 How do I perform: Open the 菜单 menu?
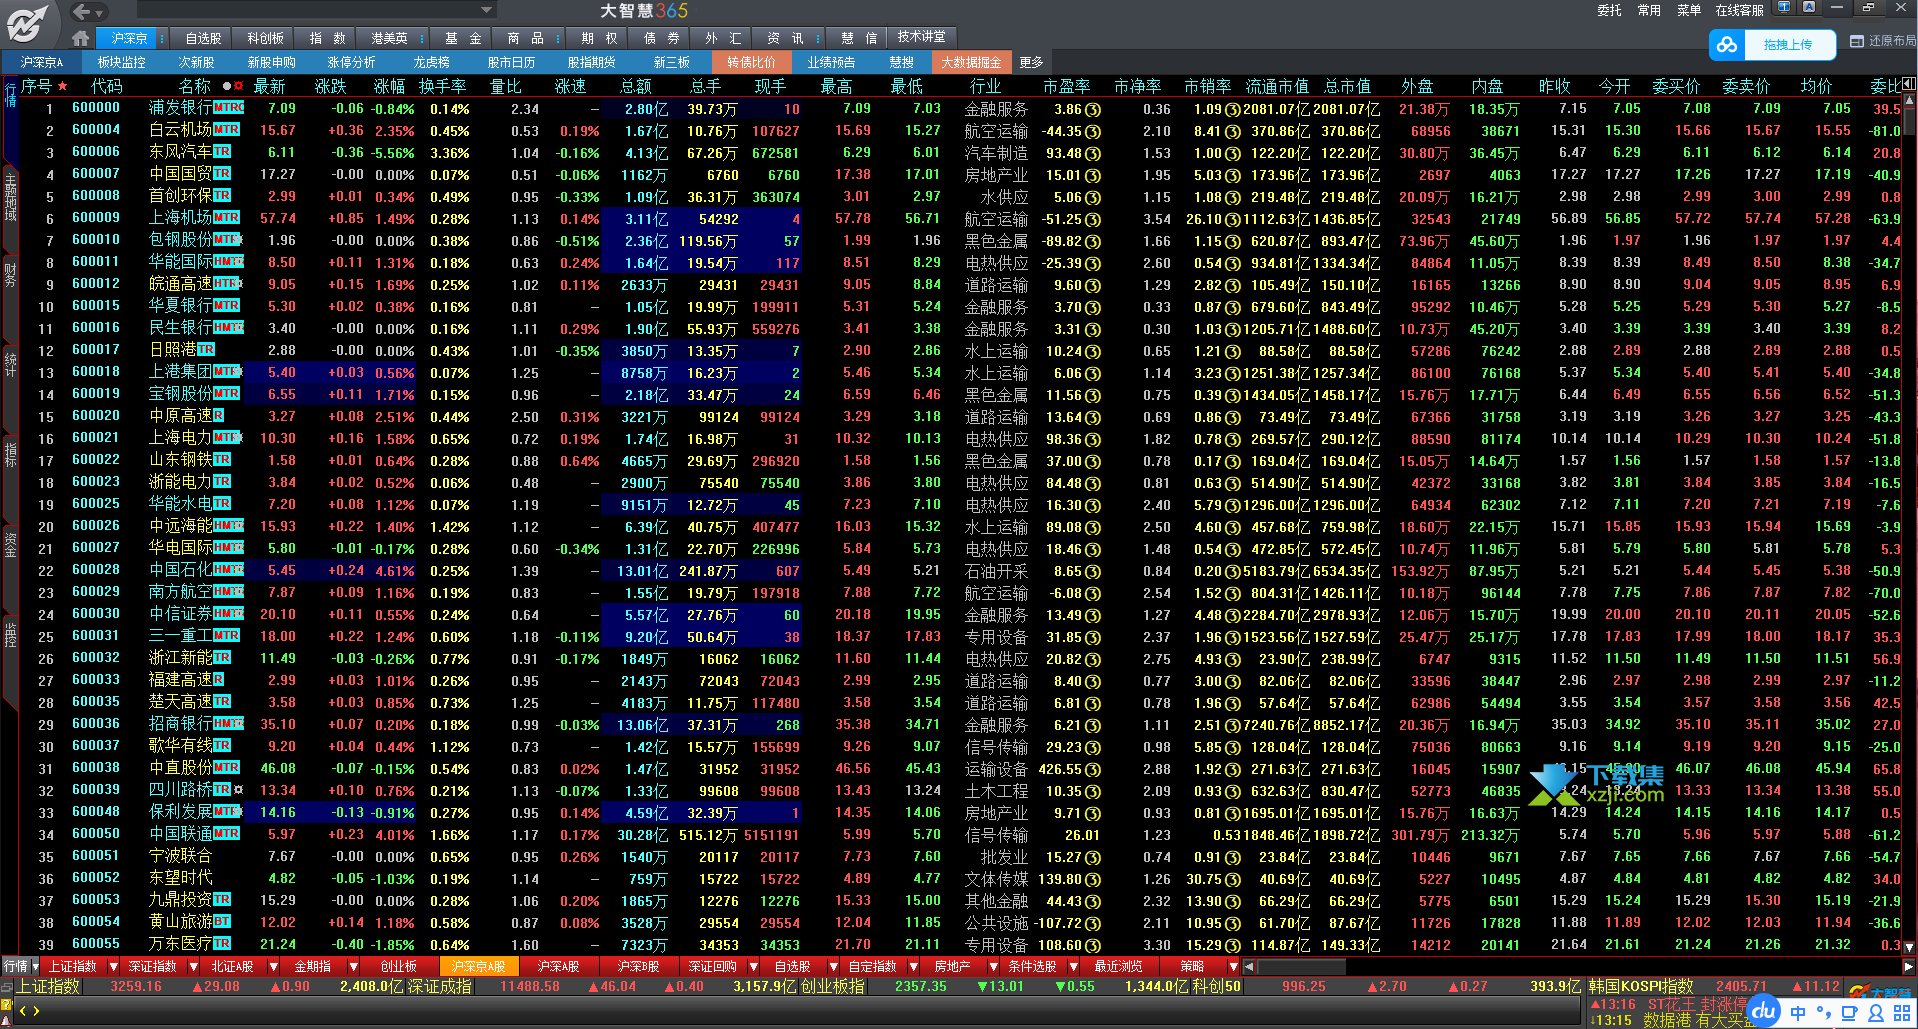pos(1689,10)
